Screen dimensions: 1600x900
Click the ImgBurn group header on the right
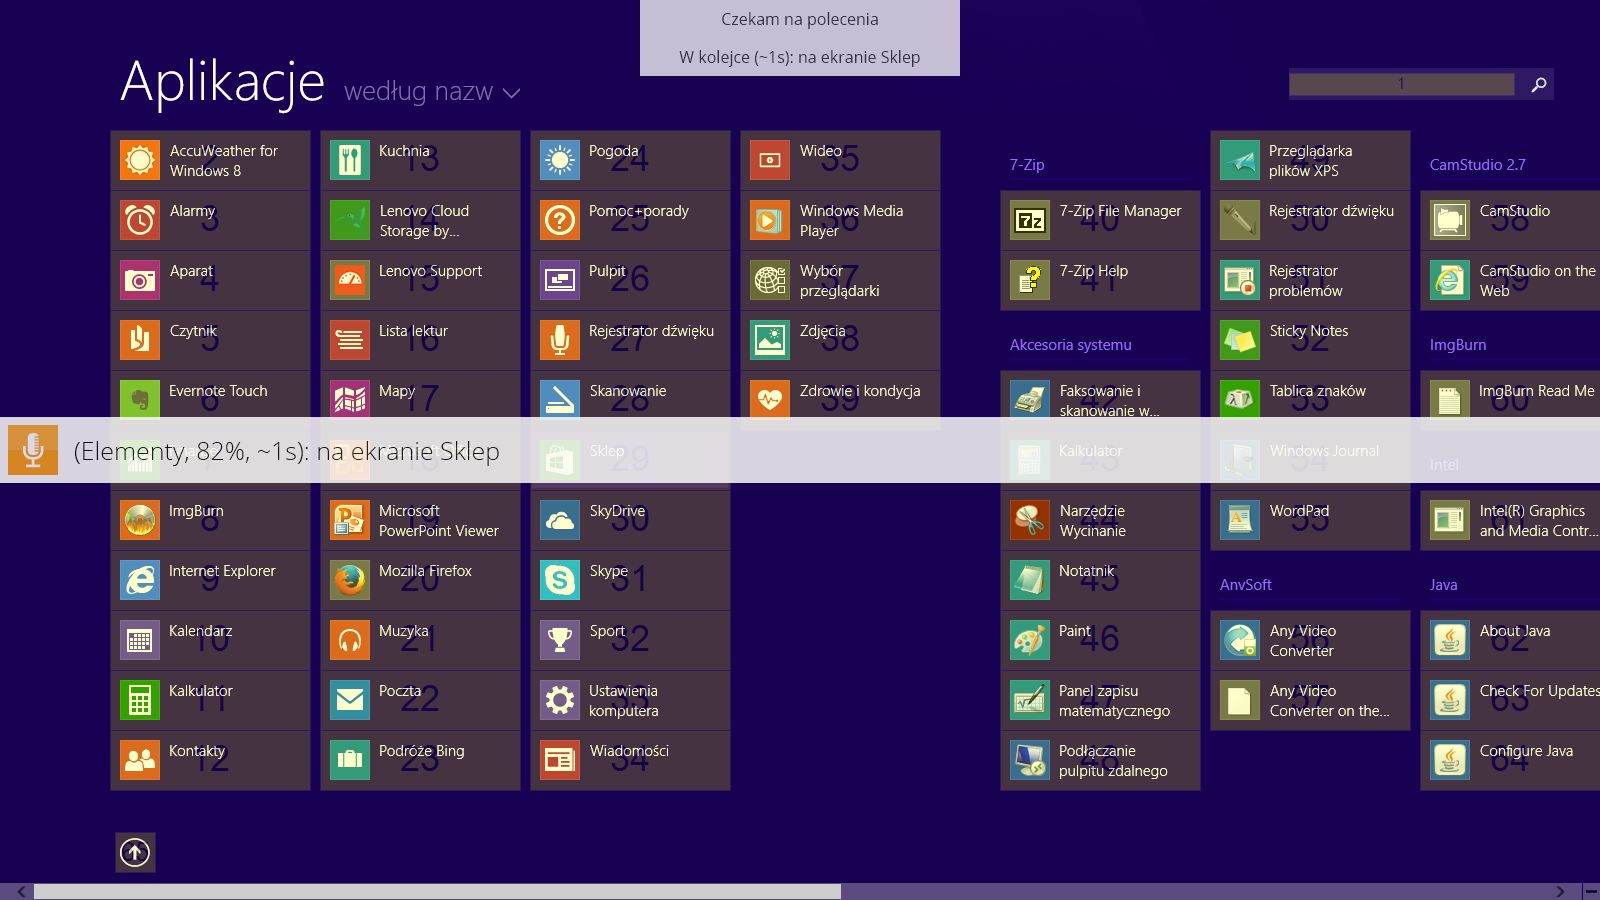point(1457,344)
